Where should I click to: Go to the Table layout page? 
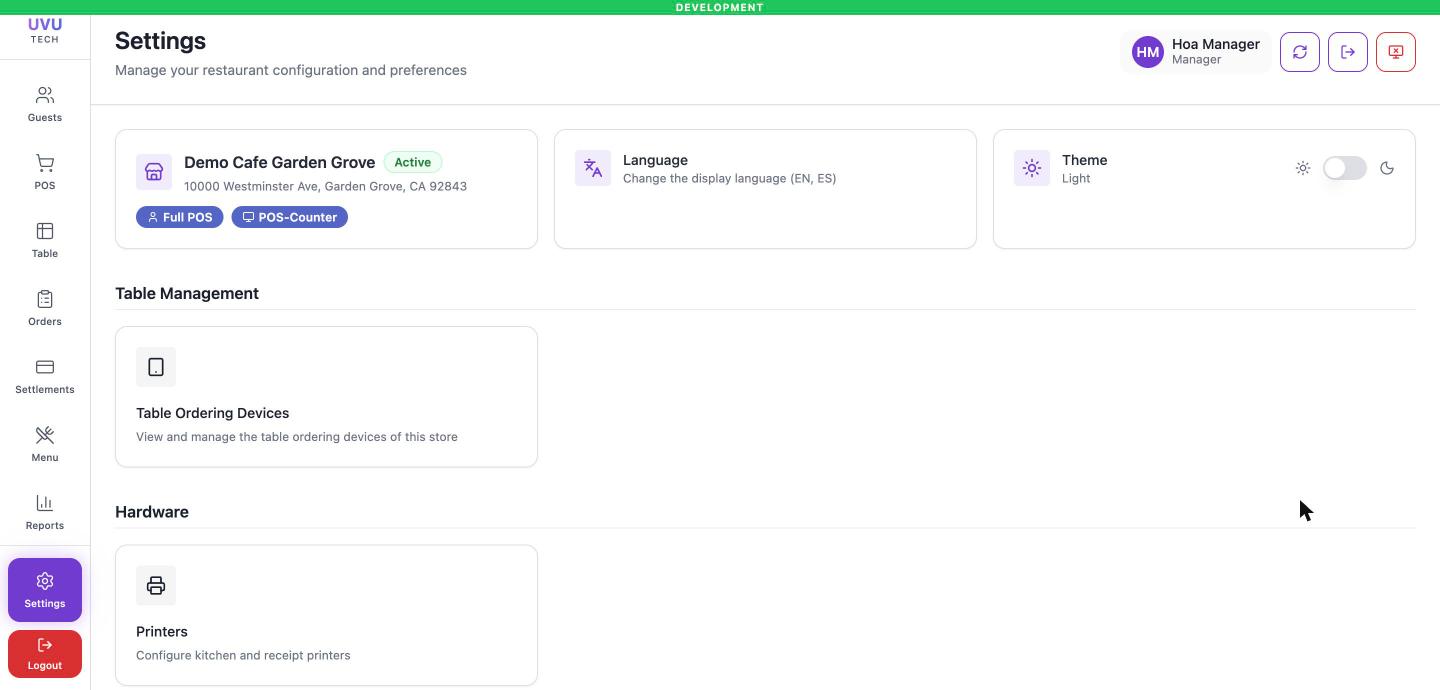45,240
